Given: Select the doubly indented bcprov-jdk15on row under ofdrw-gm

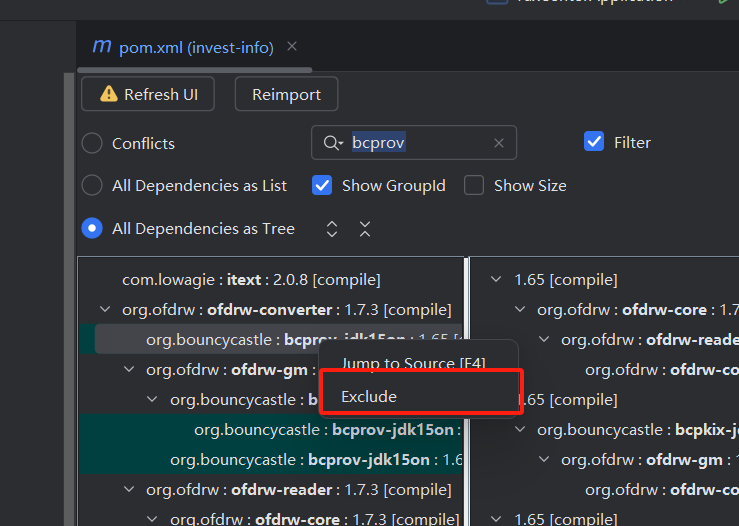Looking at the screenshot, I should click(x=271, y=429).
